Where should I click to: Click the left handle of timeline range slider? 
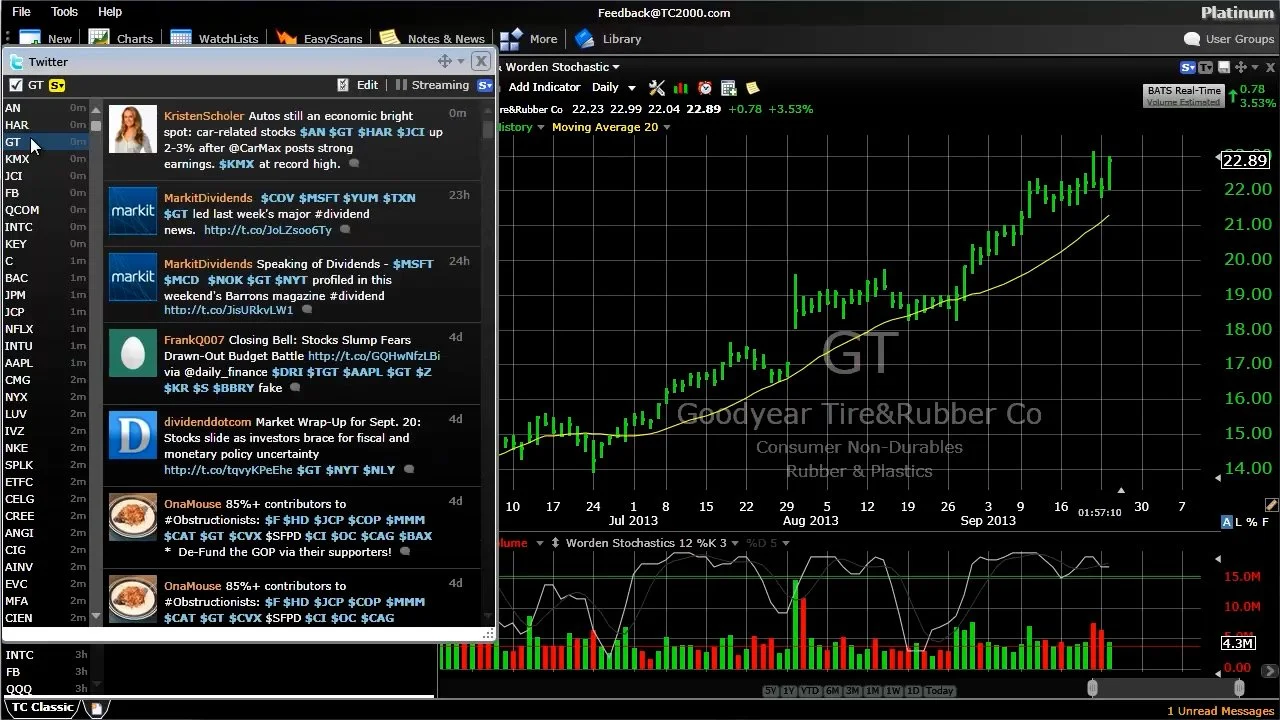pyautogui.click(x=1092, y=688)
